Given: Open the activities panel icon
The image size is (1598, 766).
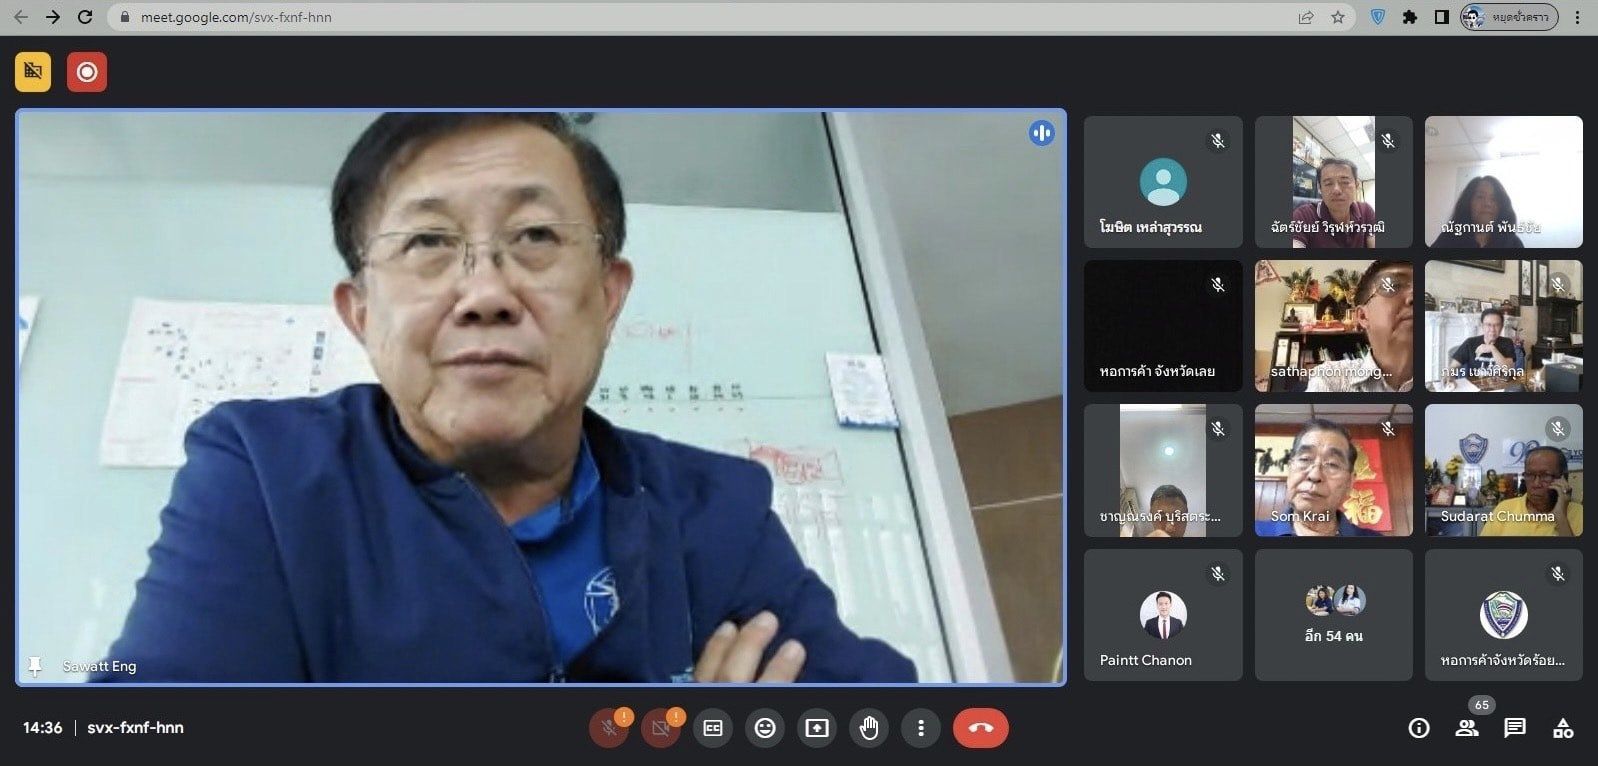Looking at the screenshot, I should [x=1563, y=728].
